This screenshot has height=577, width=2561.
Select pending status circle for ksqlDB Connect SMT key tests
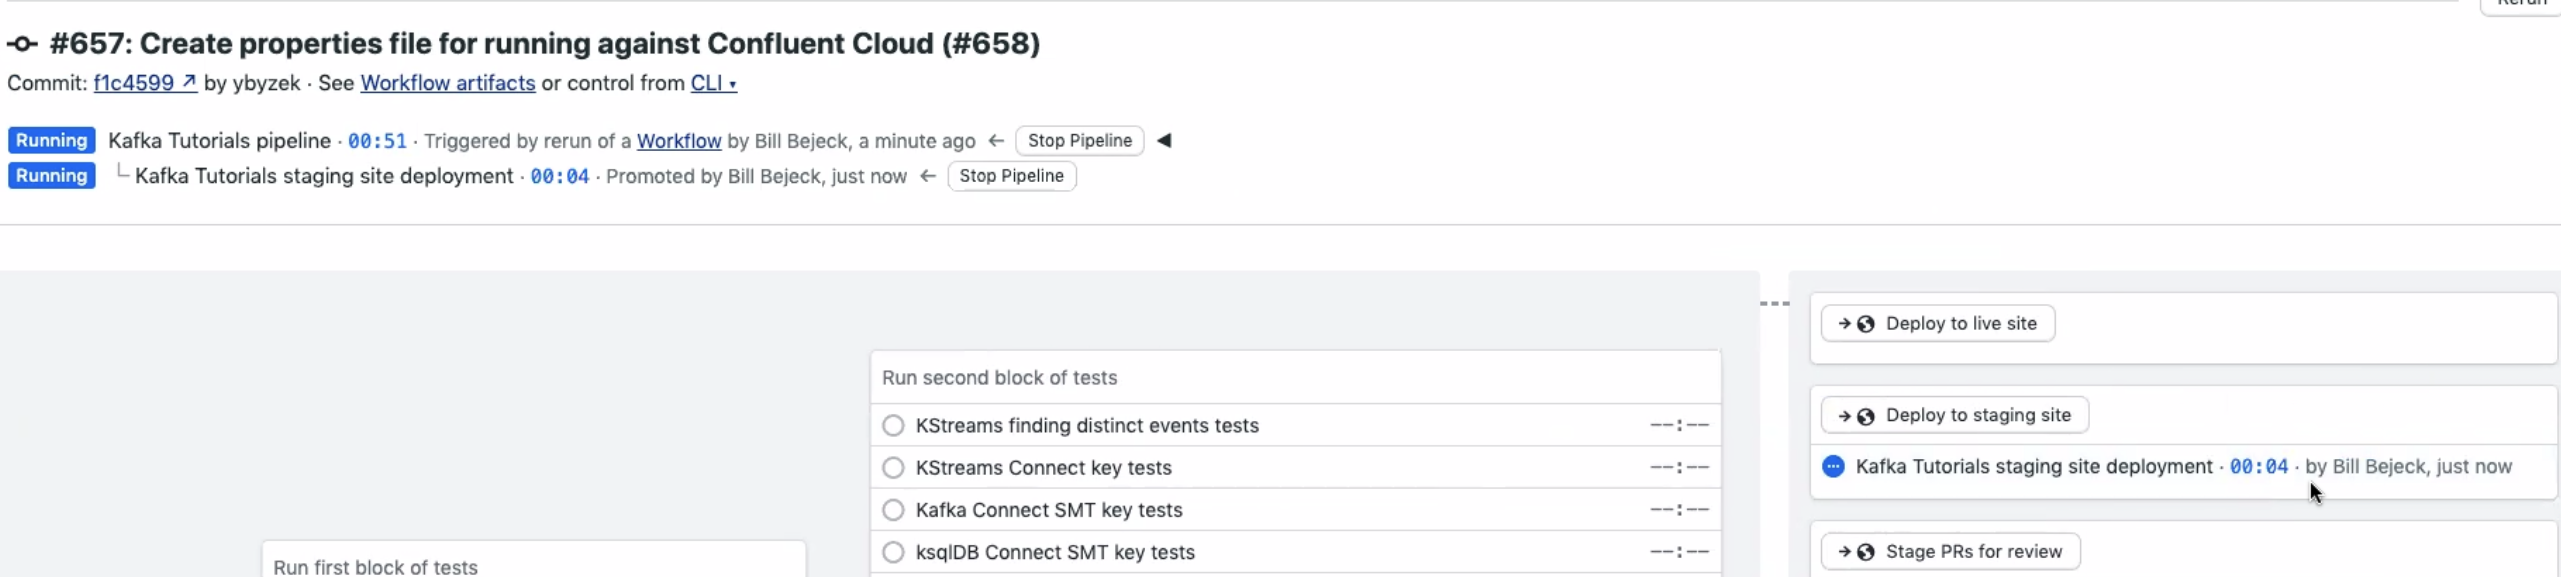893,552
